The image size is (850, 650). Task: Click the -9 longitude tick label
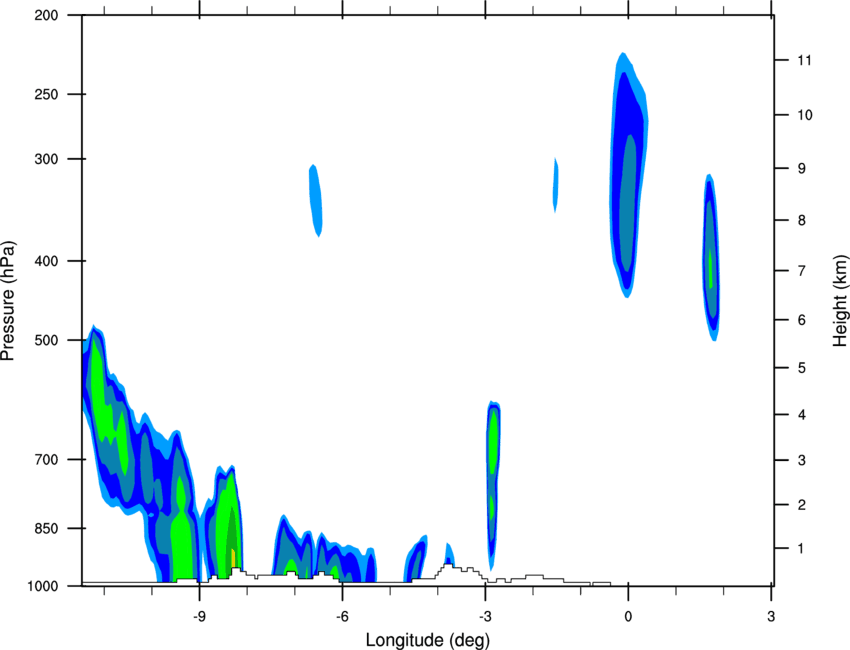pos(199,617)
